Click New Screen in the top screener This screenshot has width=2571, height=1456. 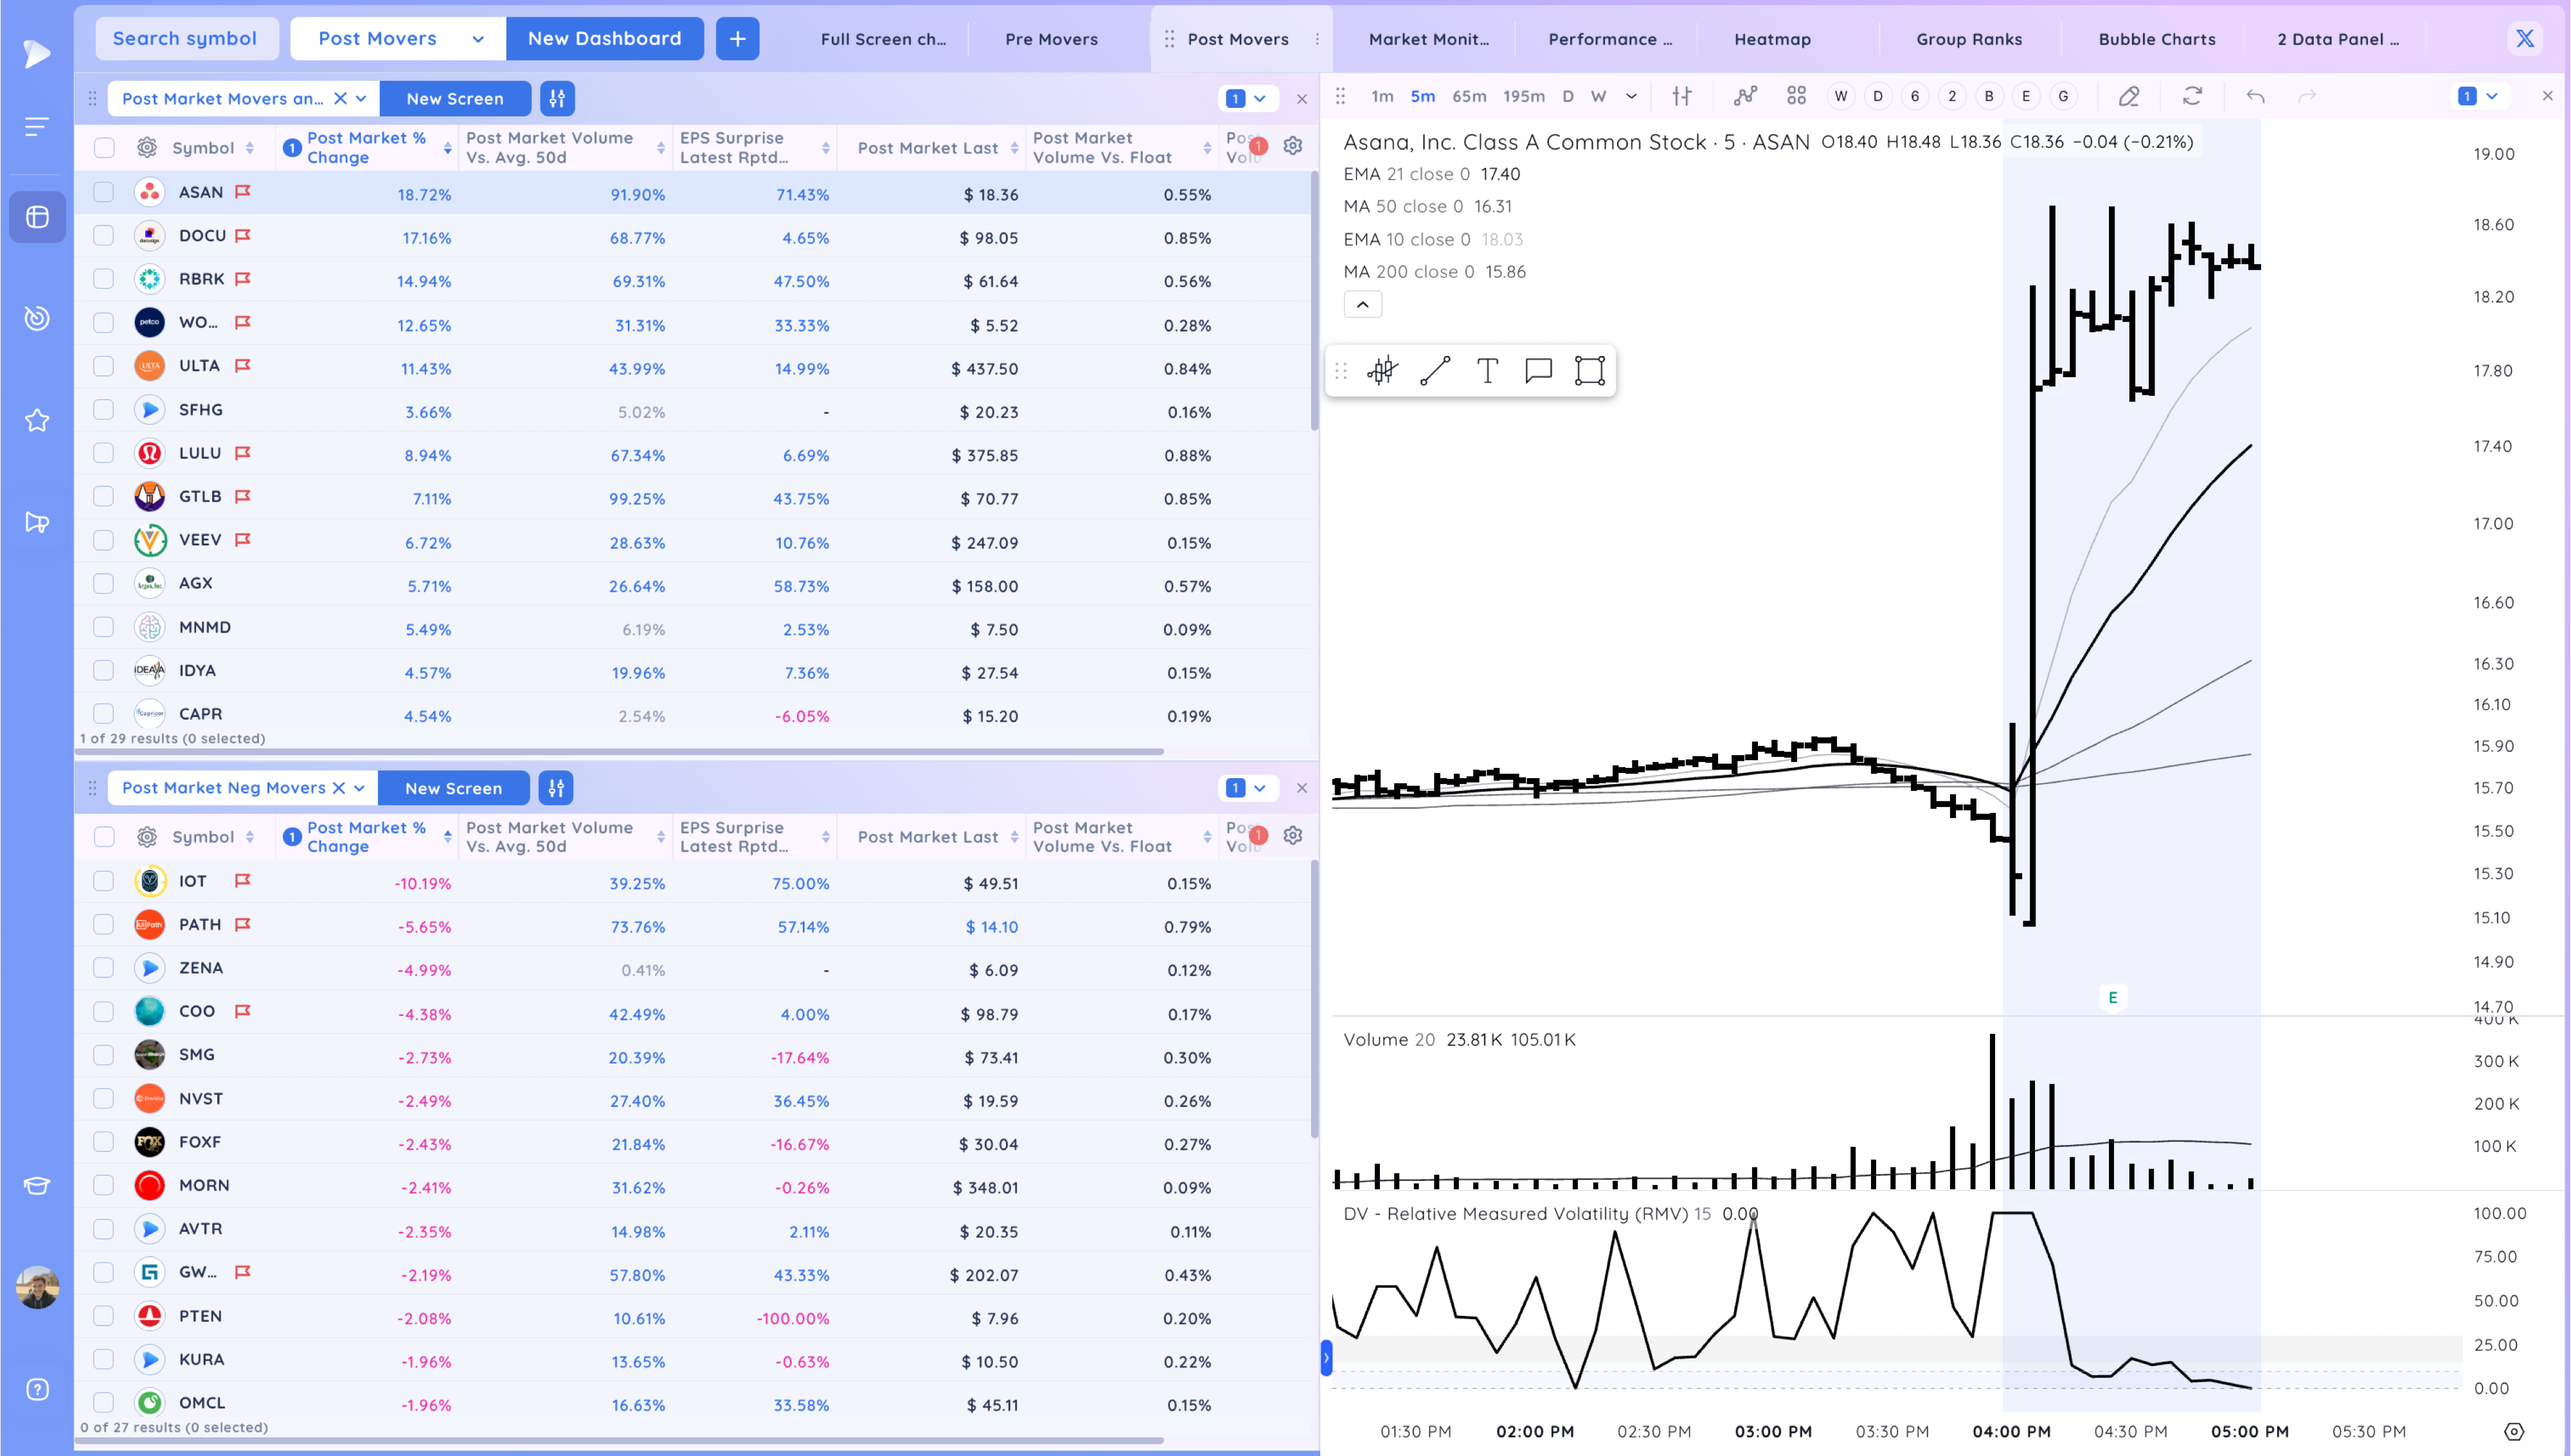pos(455,98)
